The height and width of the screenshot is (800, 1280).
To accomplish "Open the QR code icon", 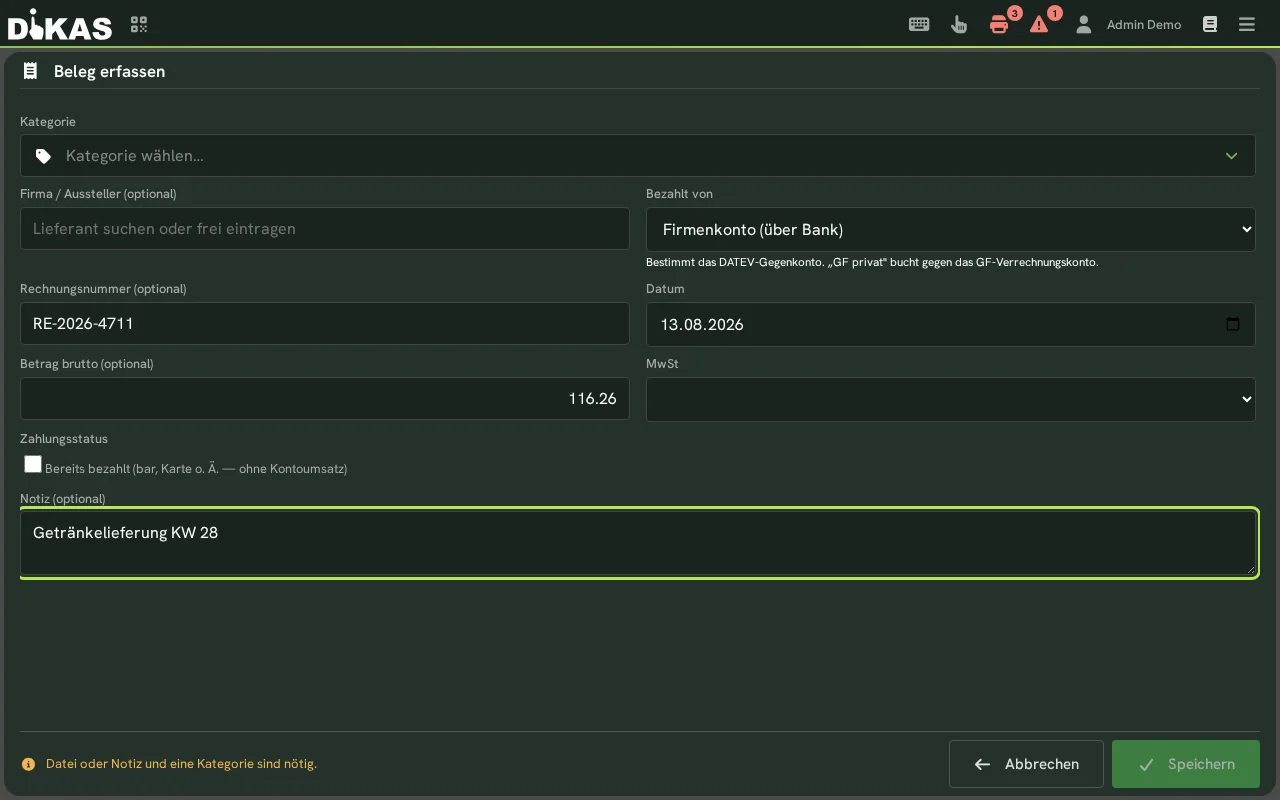I will point(139,24).
